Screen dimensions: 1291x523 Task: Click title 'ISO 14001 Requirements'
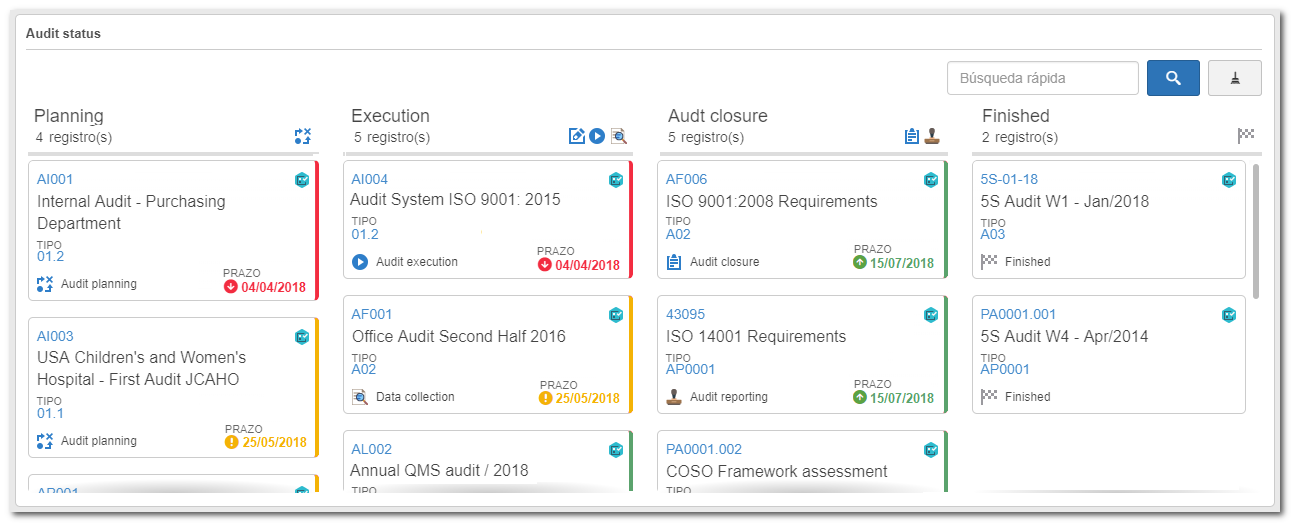(756, 336)
